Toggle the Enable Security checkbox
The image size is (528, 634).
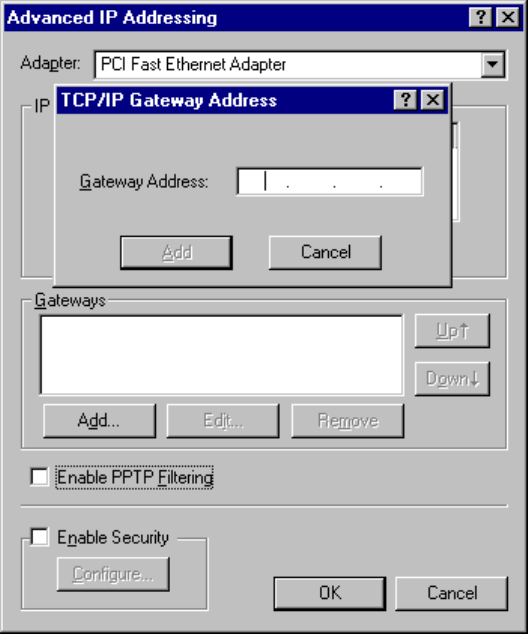(39, 537)
